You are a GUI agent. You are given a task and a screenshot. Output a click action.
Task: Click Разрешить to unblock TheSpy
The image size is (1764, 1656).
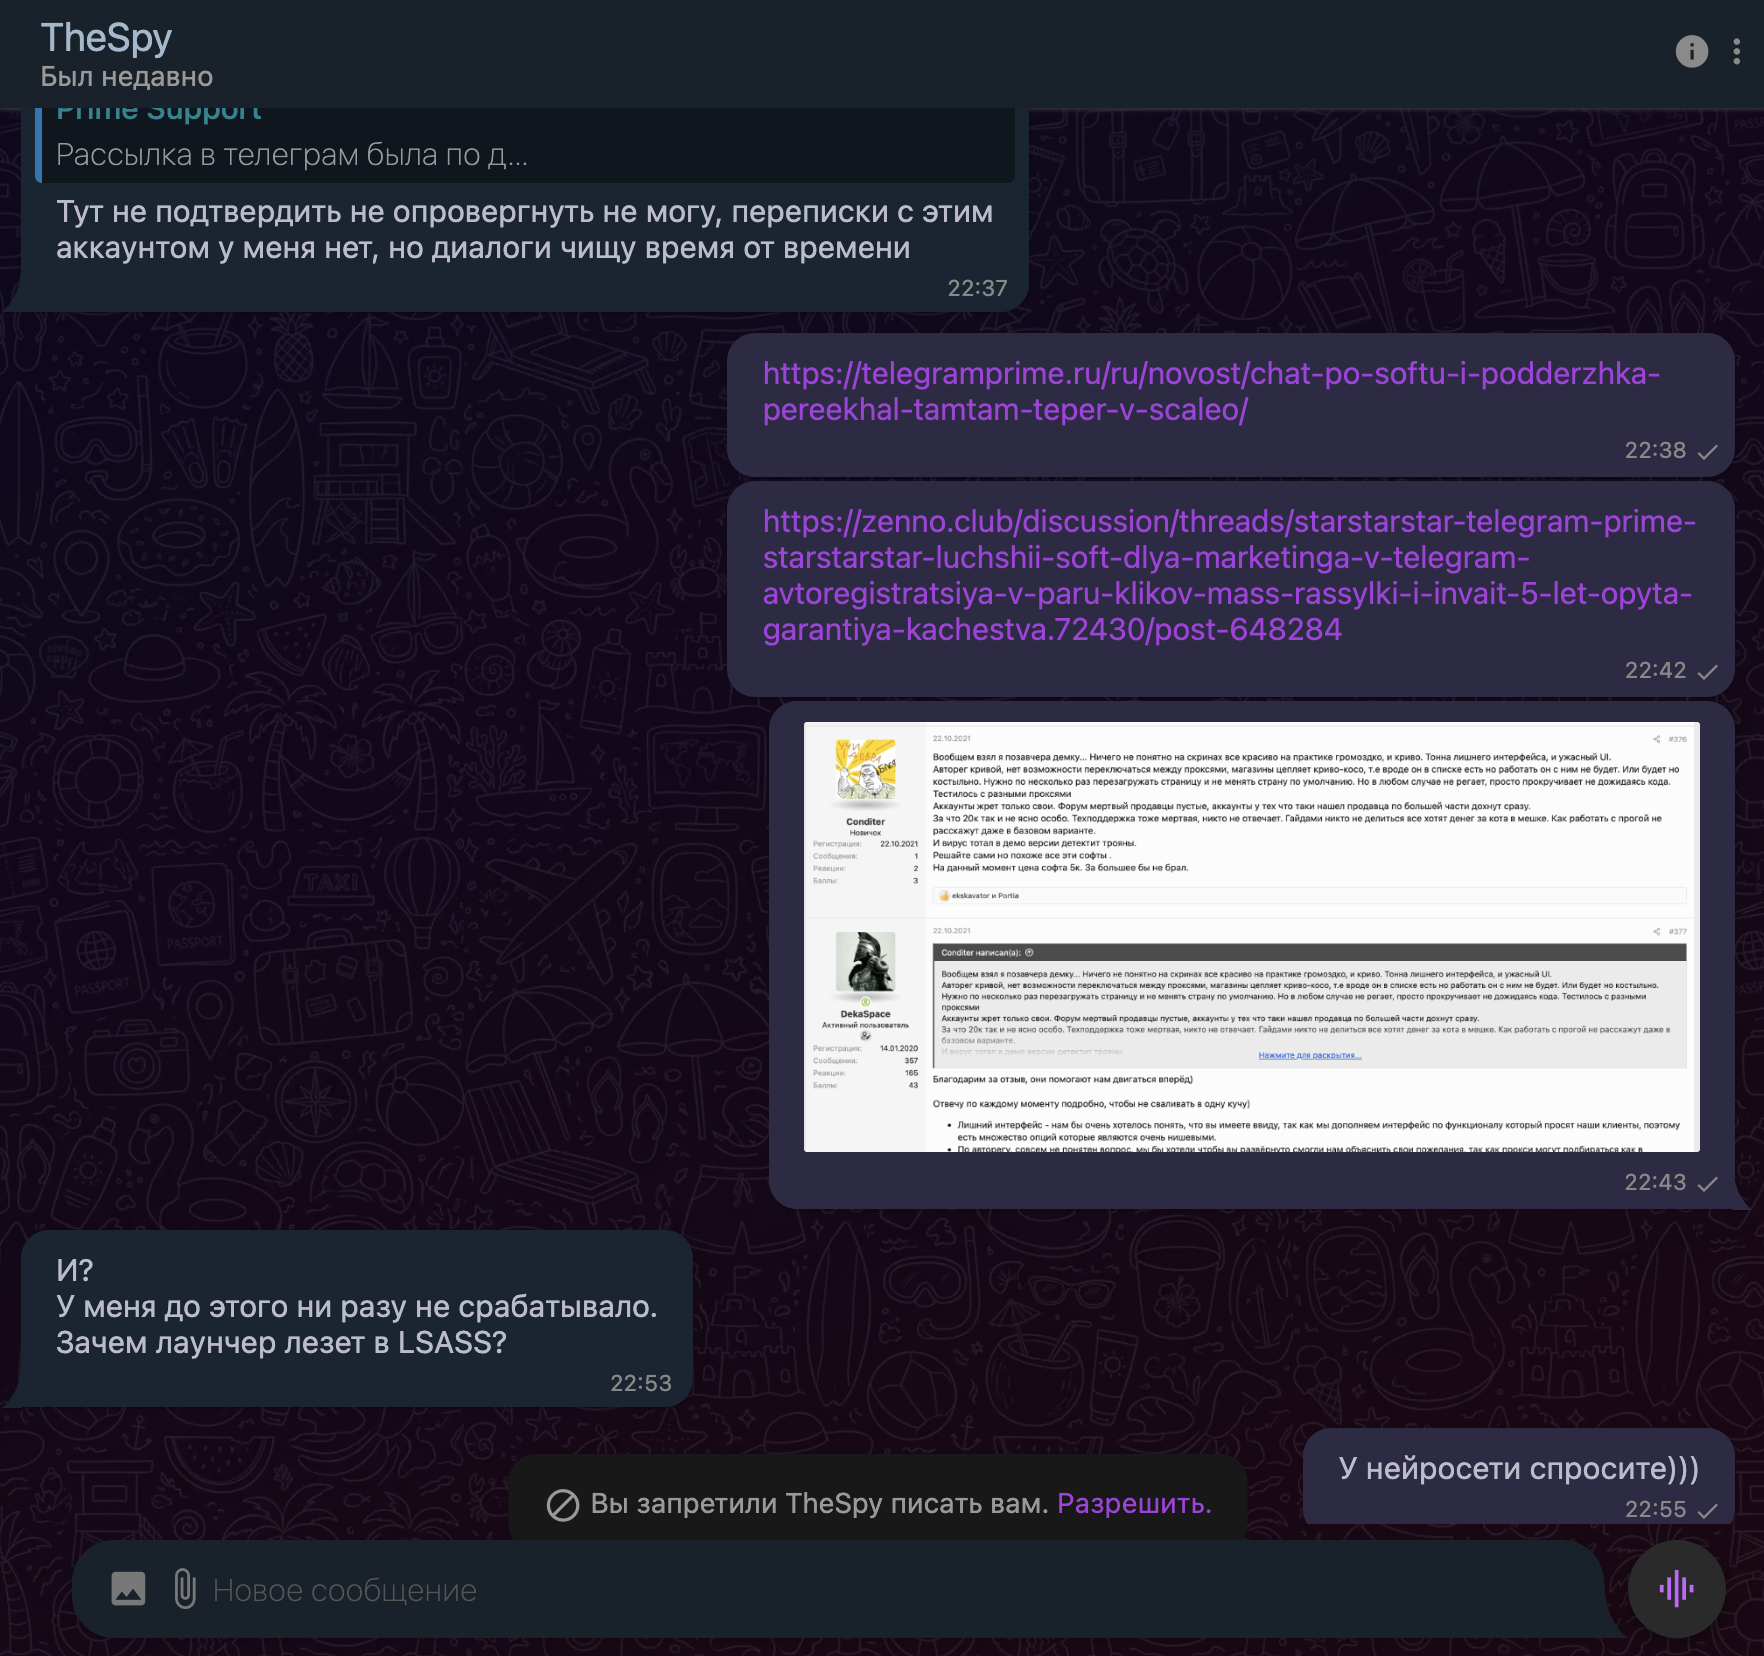(x=1134, y=1503)
